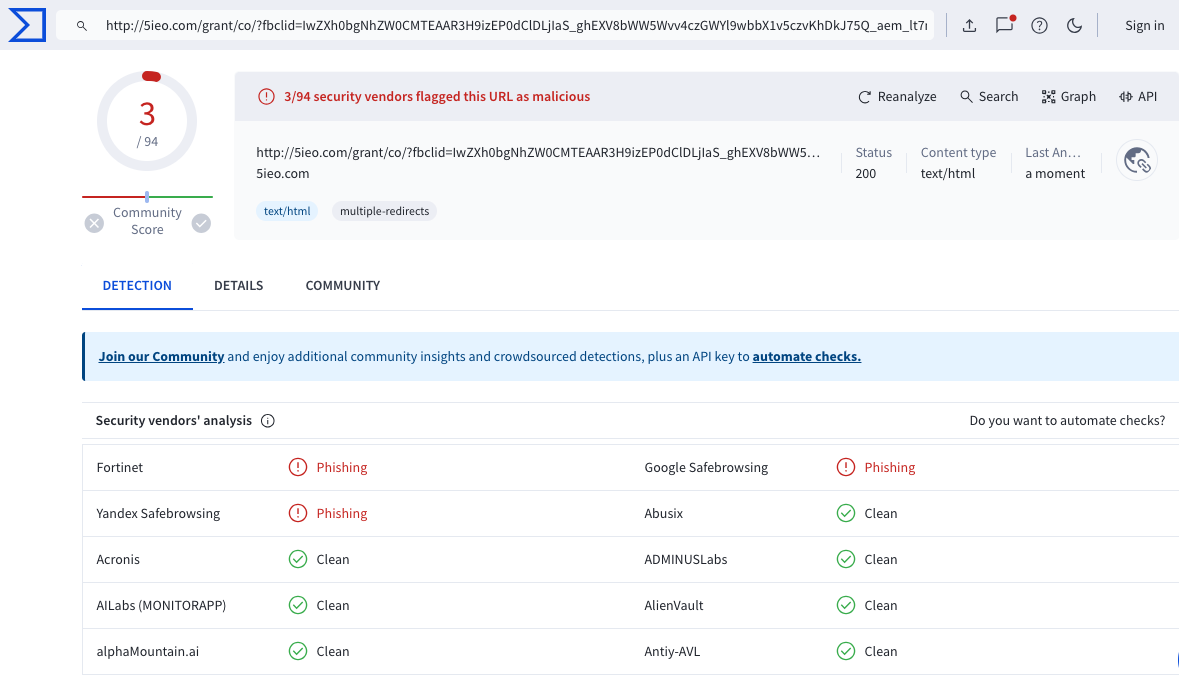The image size is (1179, 675).
Task: Select the Google Safebrowsing vendor name
Action: (x=706, y=468)
